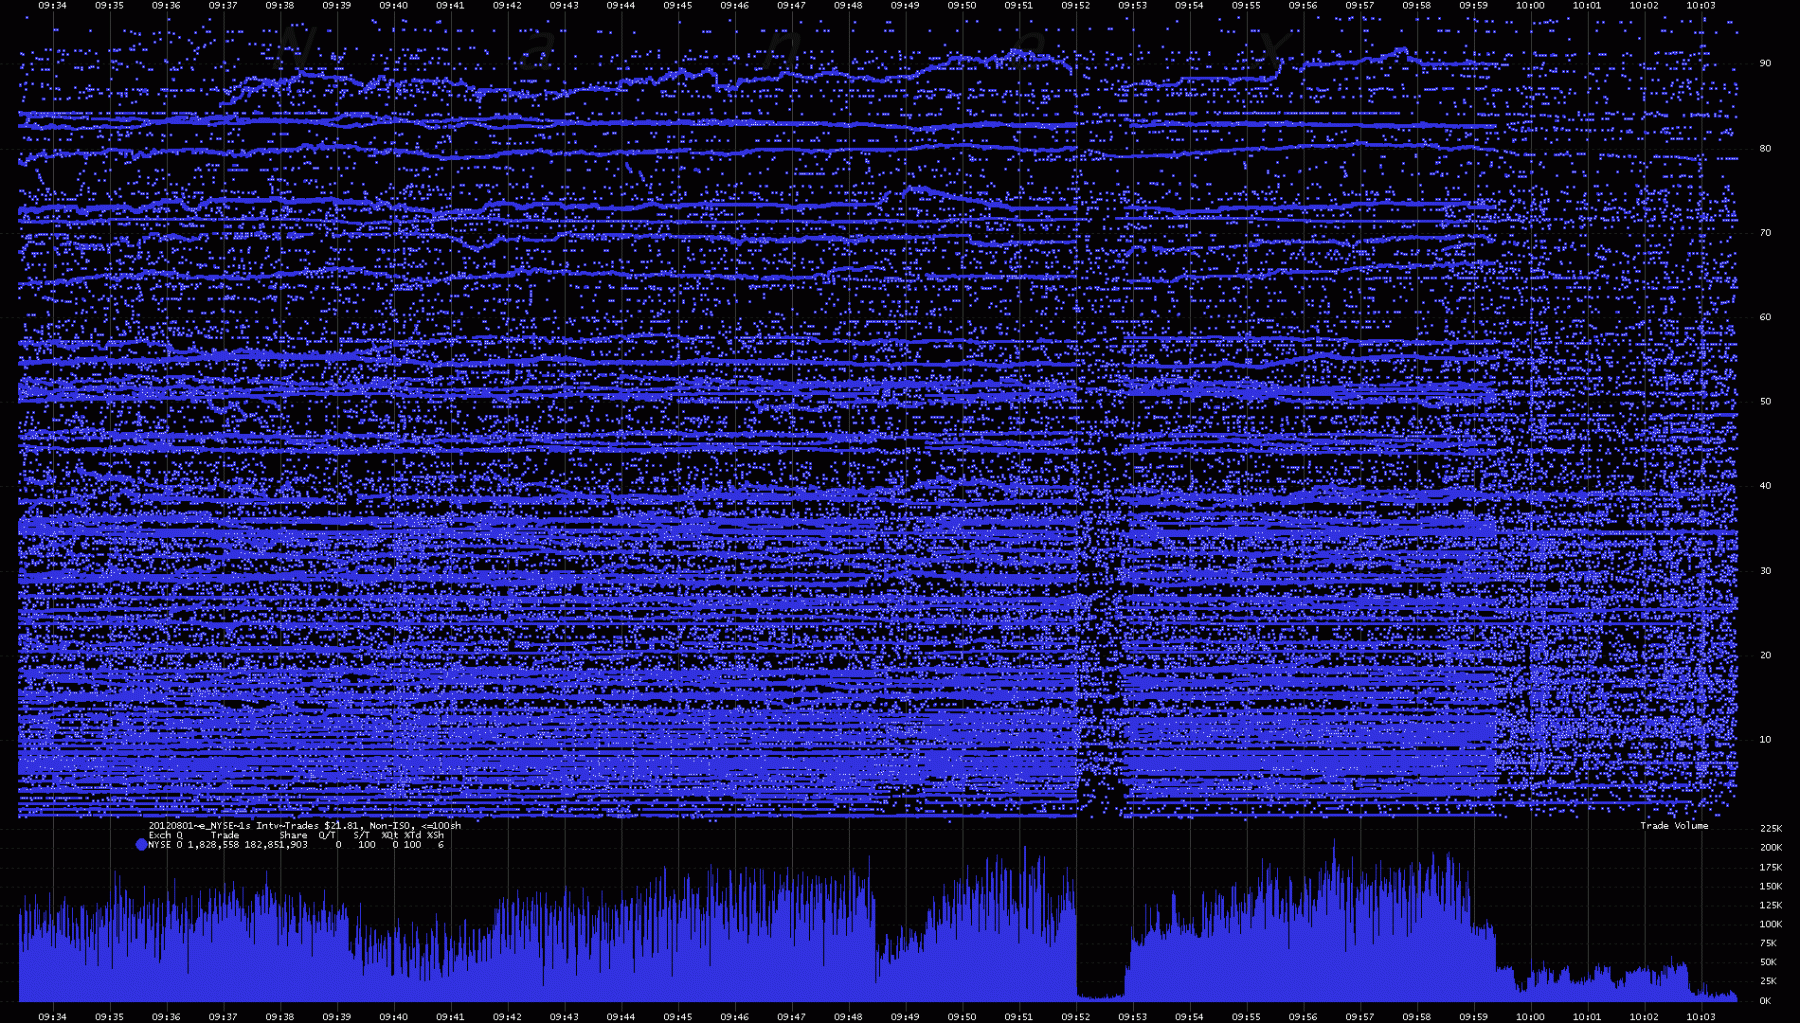Click 09:40 on the top time axis
This screenshot has width=1800, height=1023.
(394, 6)
